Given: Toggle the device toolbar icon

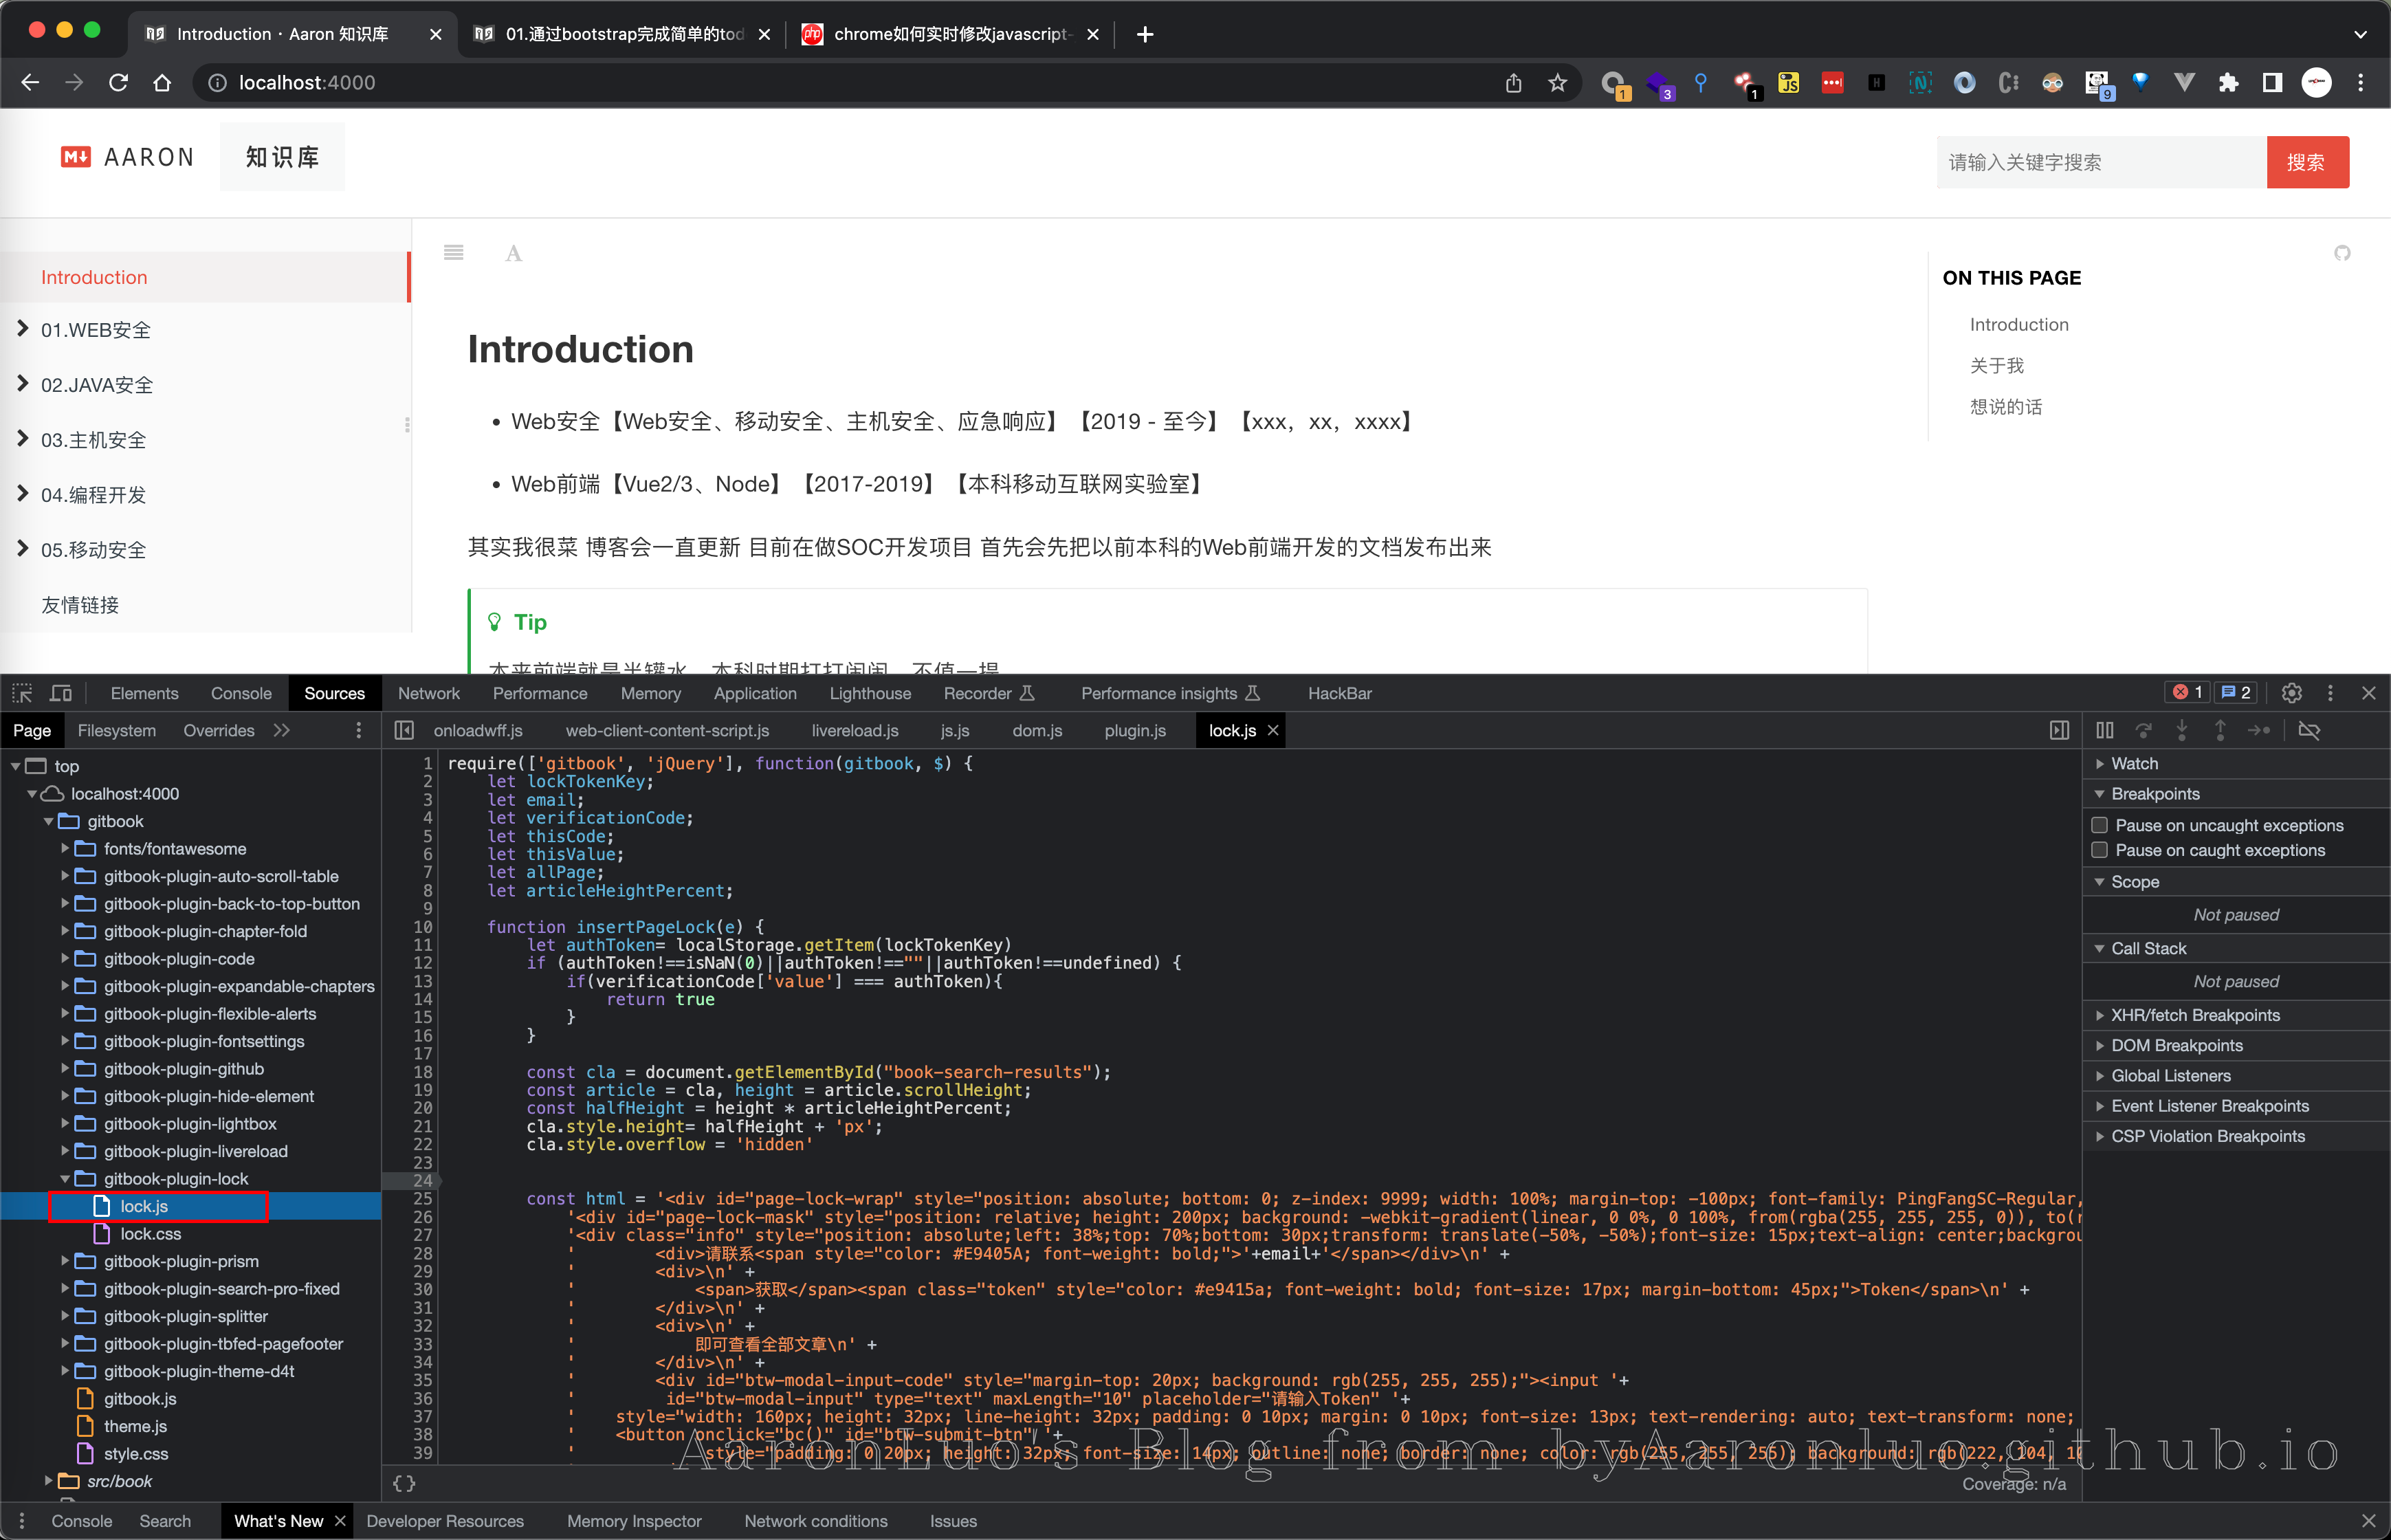Looking at the screenshot, I should coord(61,693).
